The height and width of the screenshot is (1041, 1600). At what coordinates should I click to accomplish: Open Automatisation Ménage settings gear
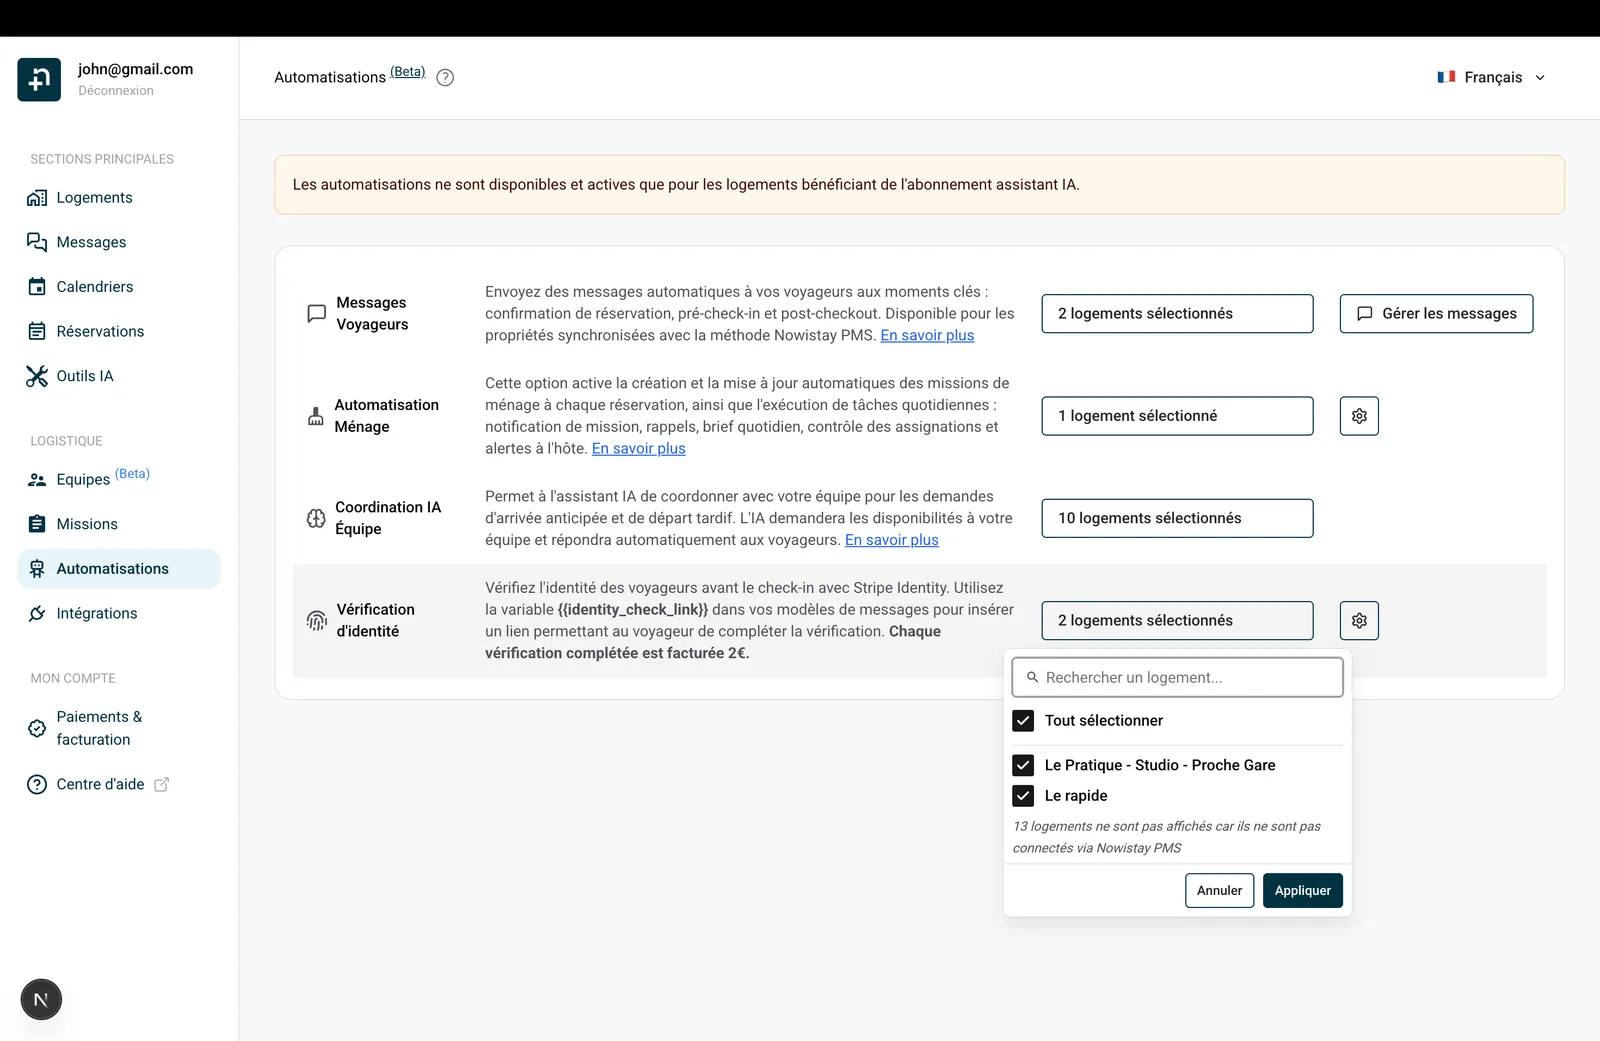point(1359,416)
